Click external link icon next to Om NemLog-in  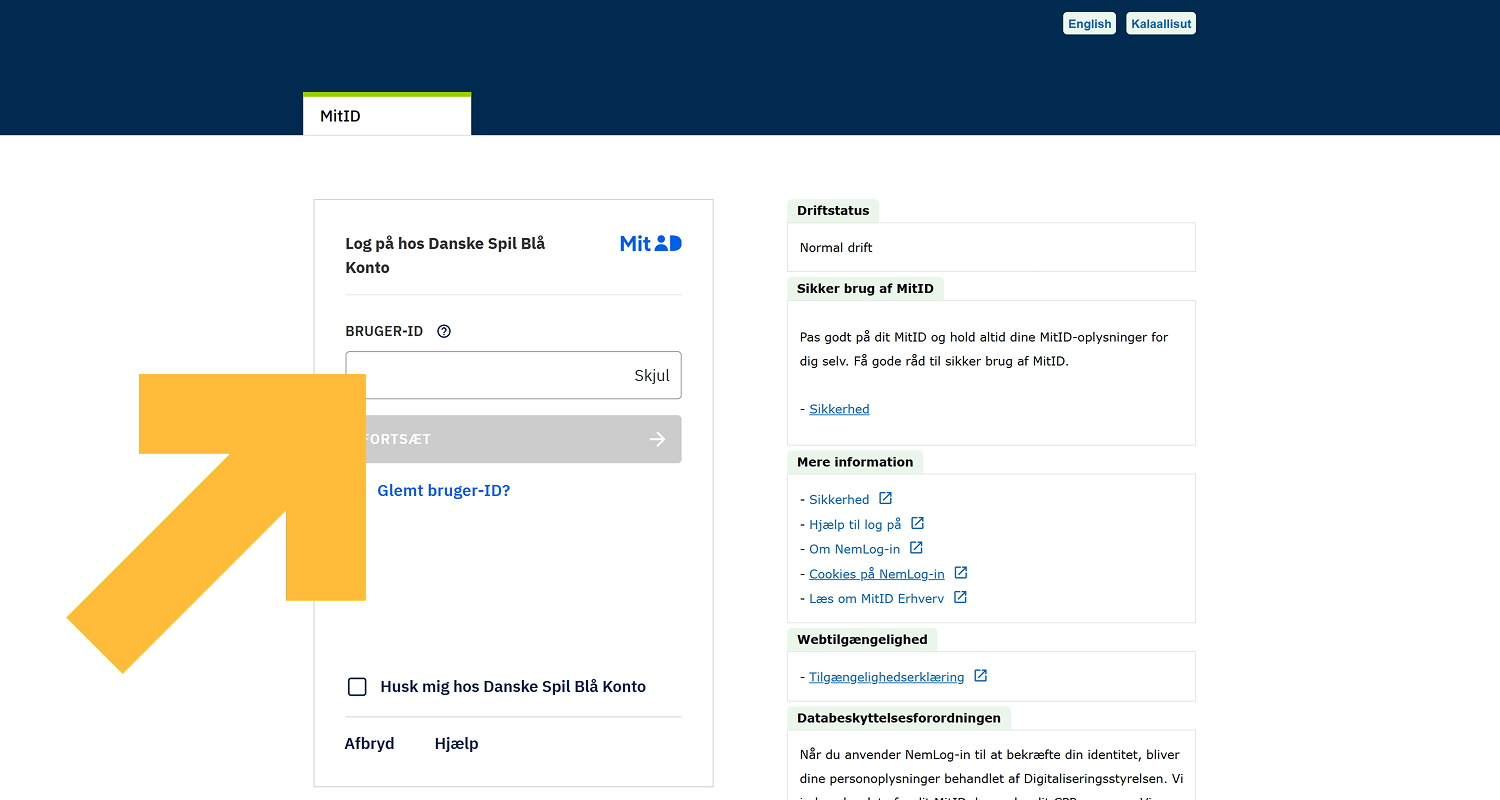[x=916, y=548]
